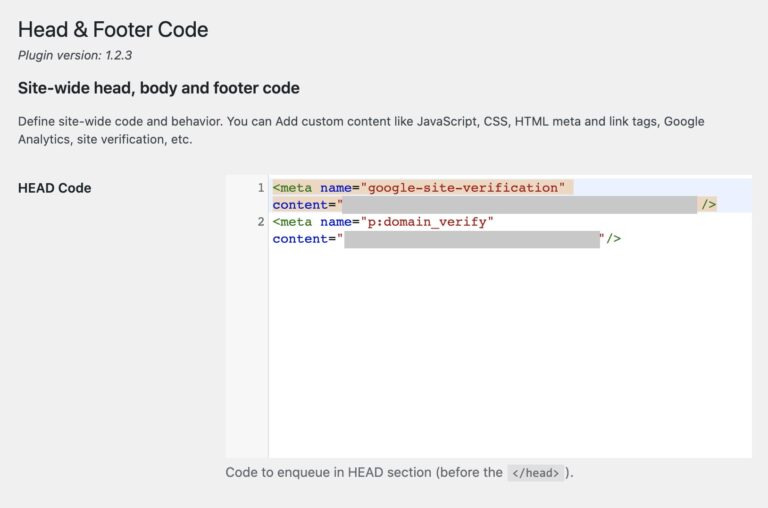
Task: Place cursor on second line's meta tag
Action: (x=294, y=222)
